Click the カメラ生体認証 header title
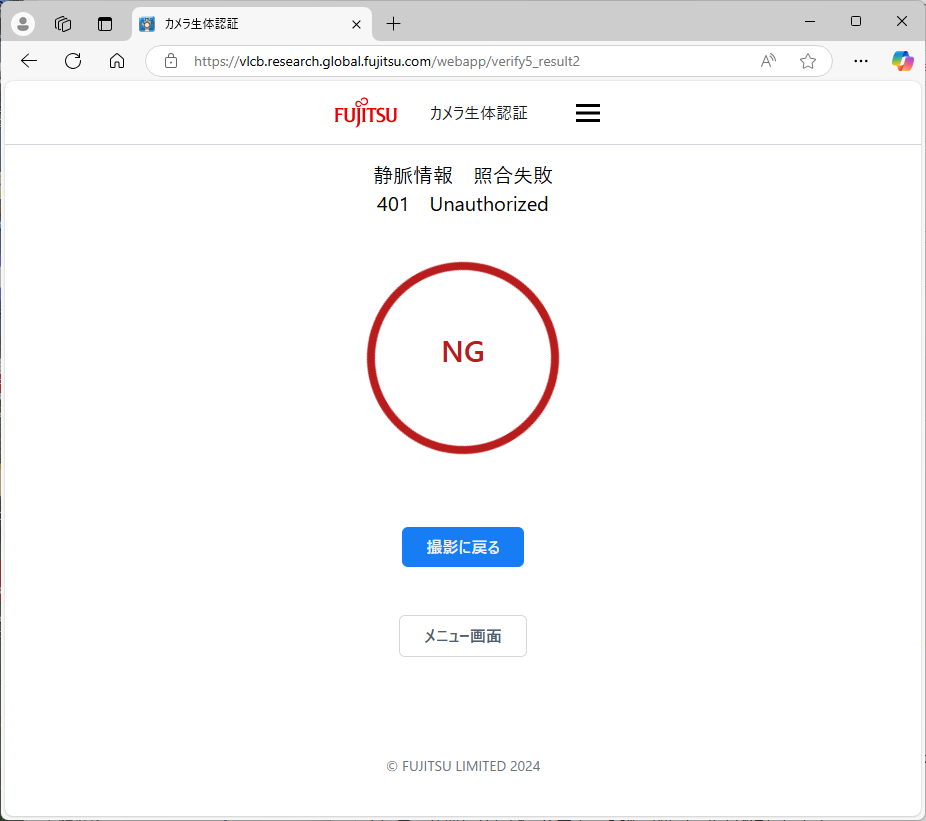This screenshot has width=926, height=821. tap(478, 113)
